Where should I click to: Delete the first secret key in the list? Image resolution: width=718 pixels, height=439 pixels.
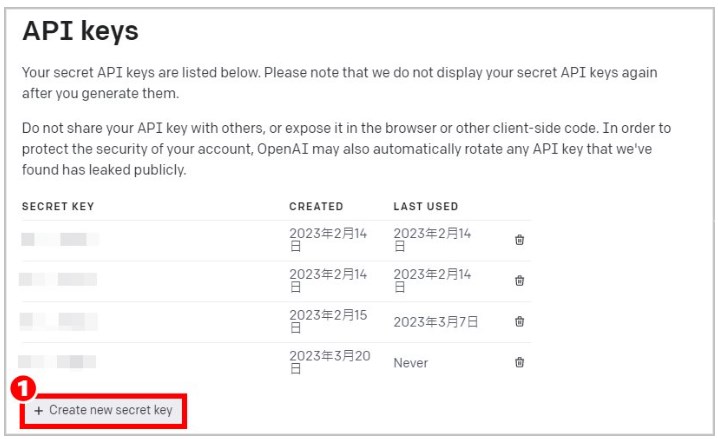point(519,240)
